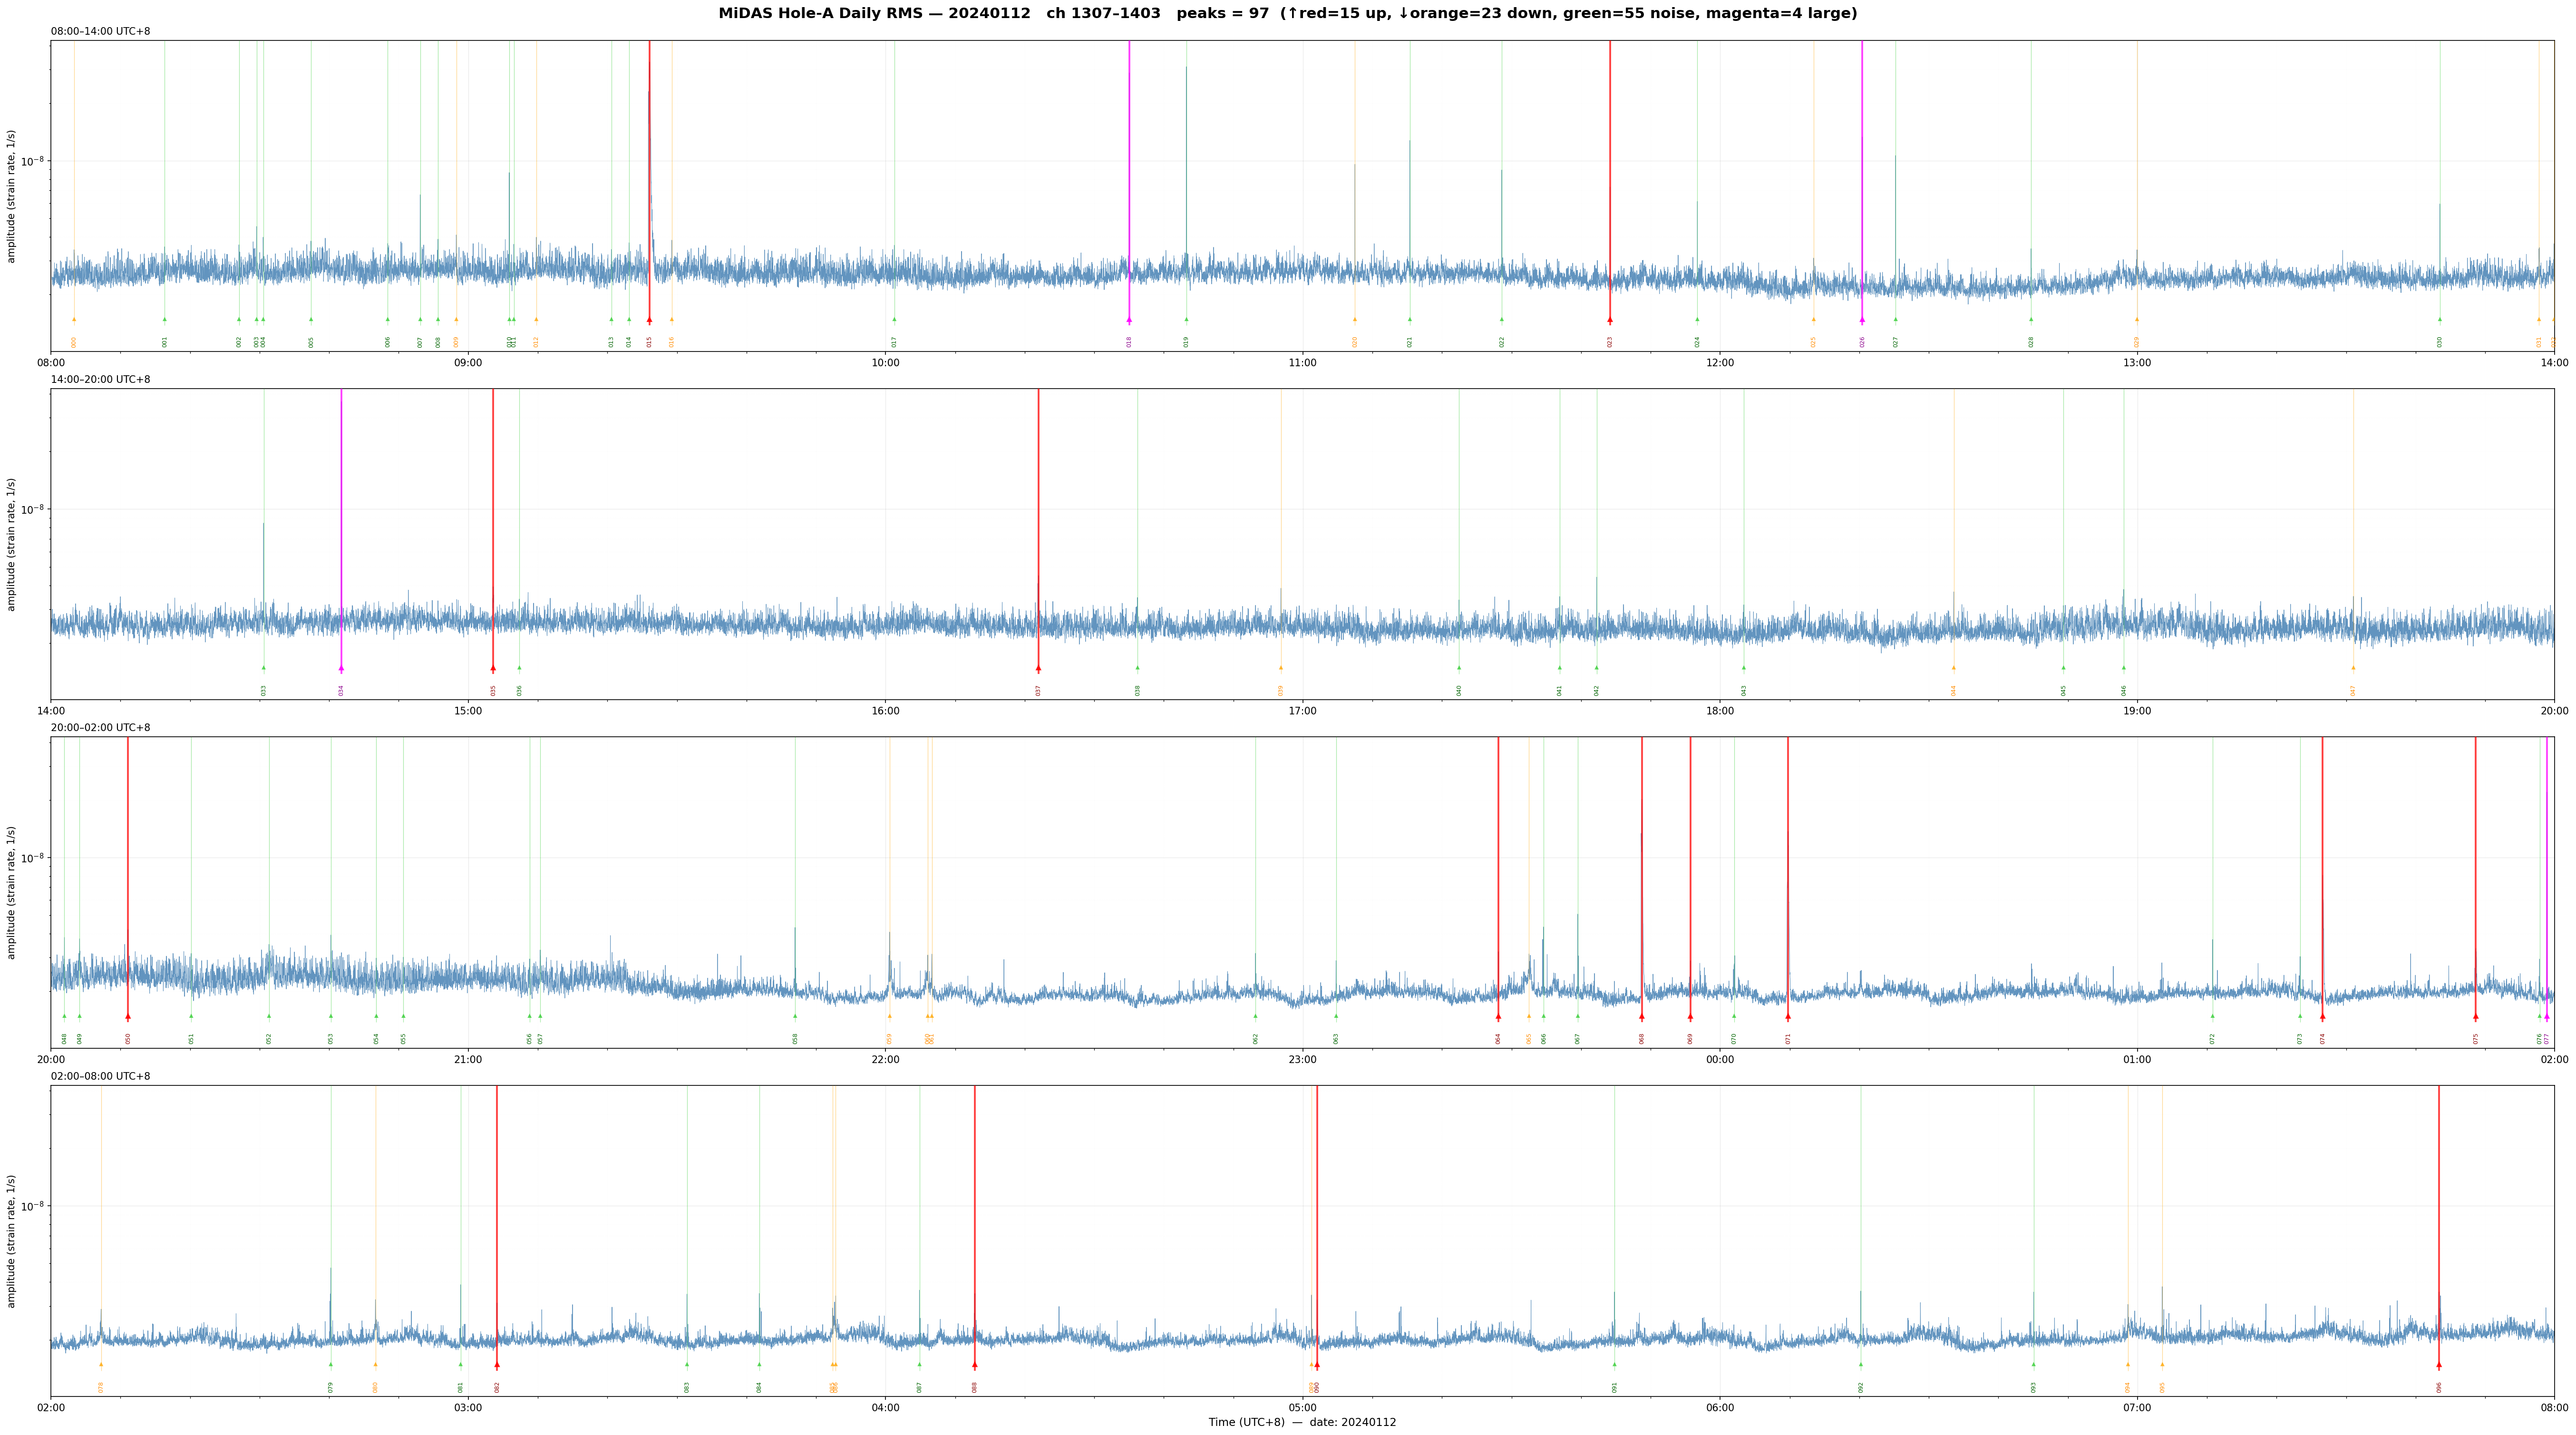
Task: Click the 'Time (UTC+8) — date: 20240112' axis label
Action: (x=1302, y=1423)
